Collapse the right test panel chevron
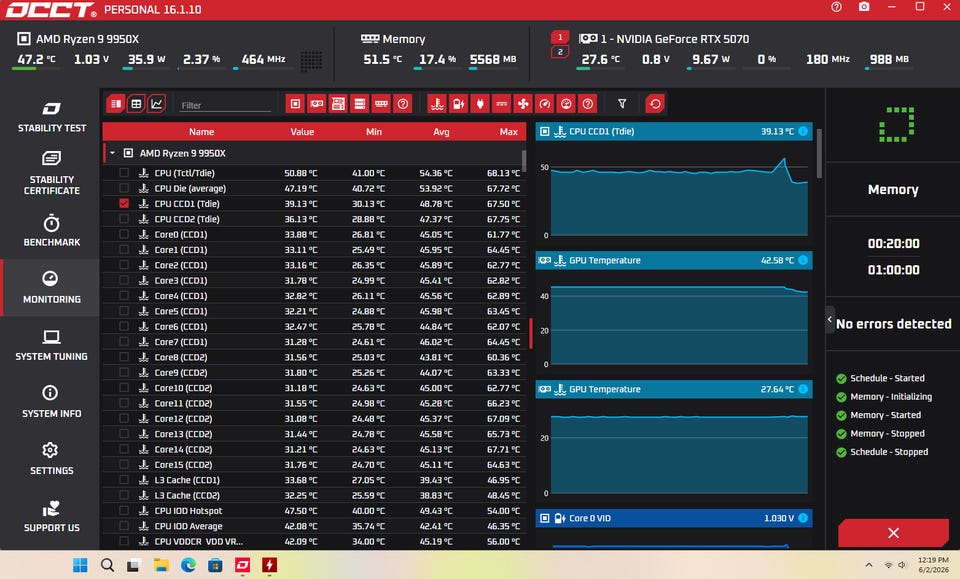 830,319
